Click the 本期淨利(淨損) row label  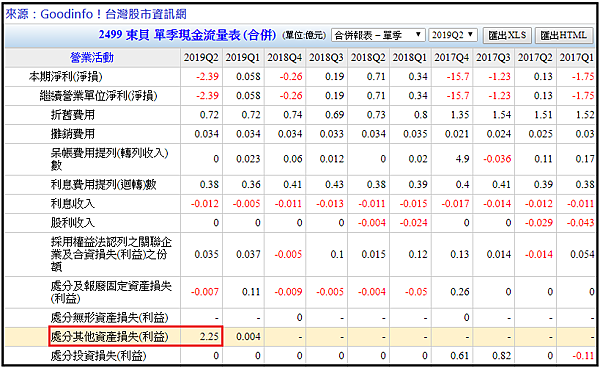point(65,77)
